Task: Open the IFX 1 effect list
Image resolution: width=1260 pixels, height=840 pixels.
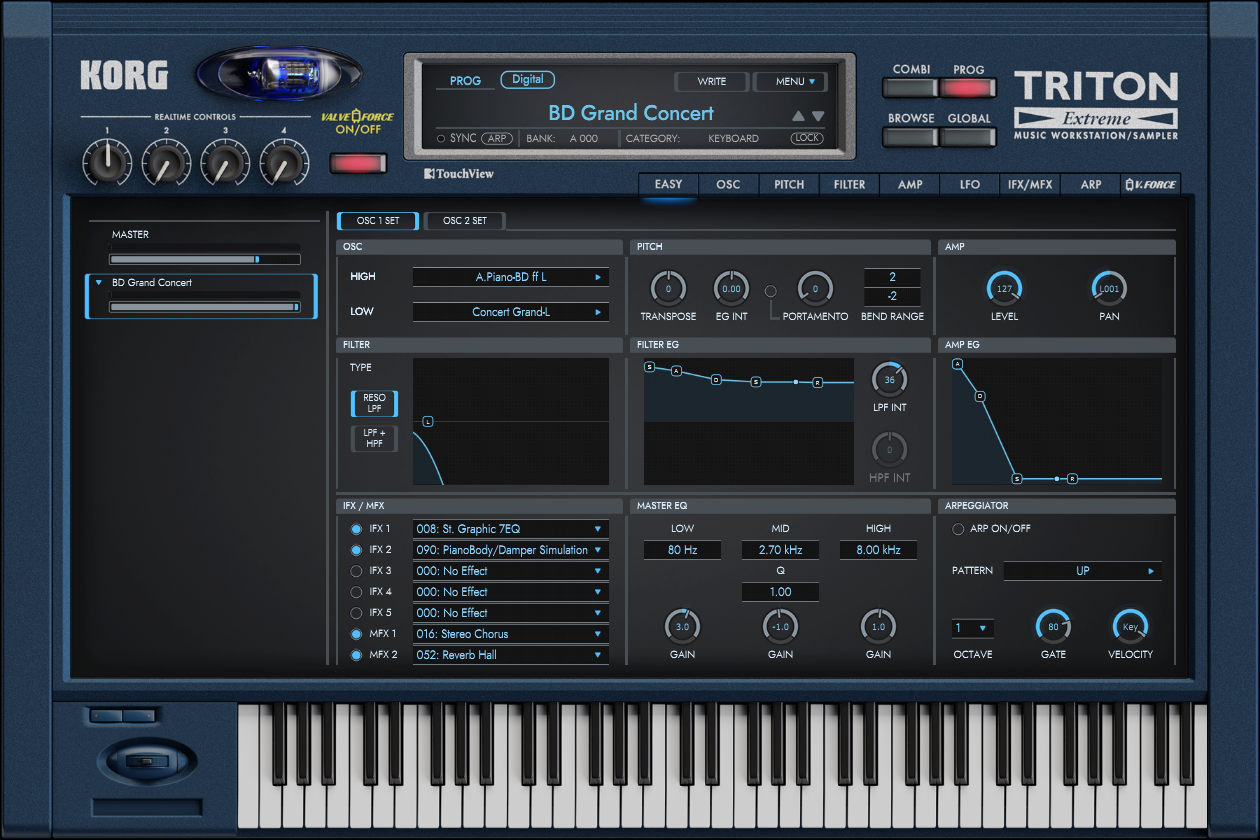Action: point(511,528)
